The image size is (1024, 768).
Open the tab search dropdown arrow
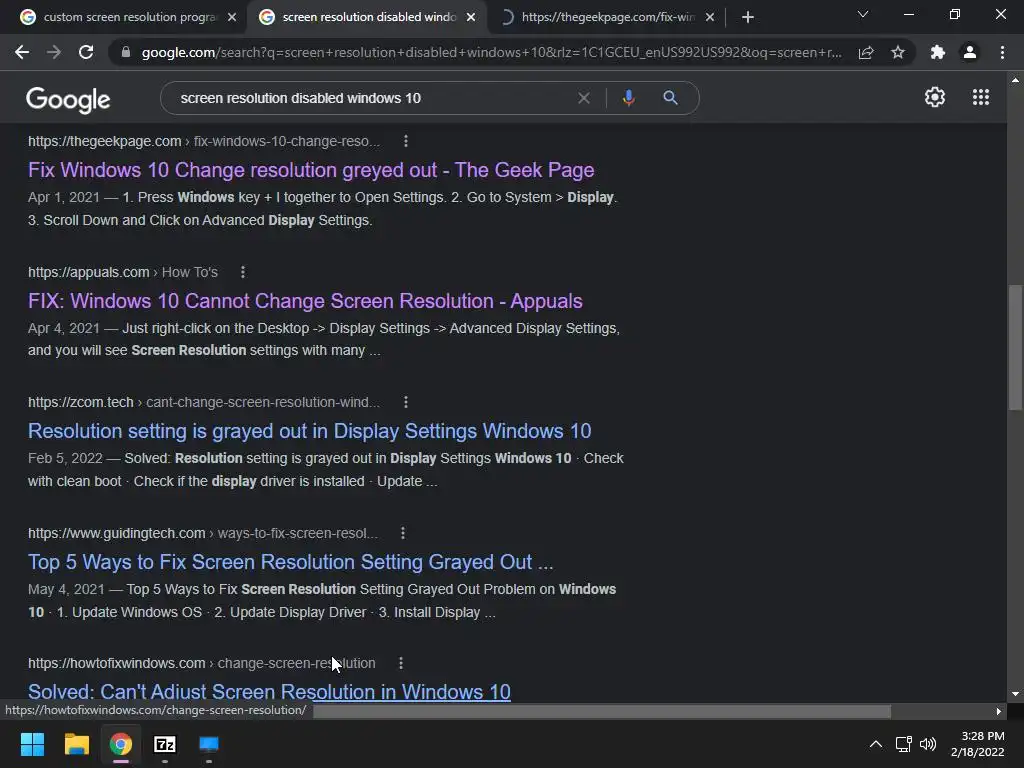tap(863, 14)
